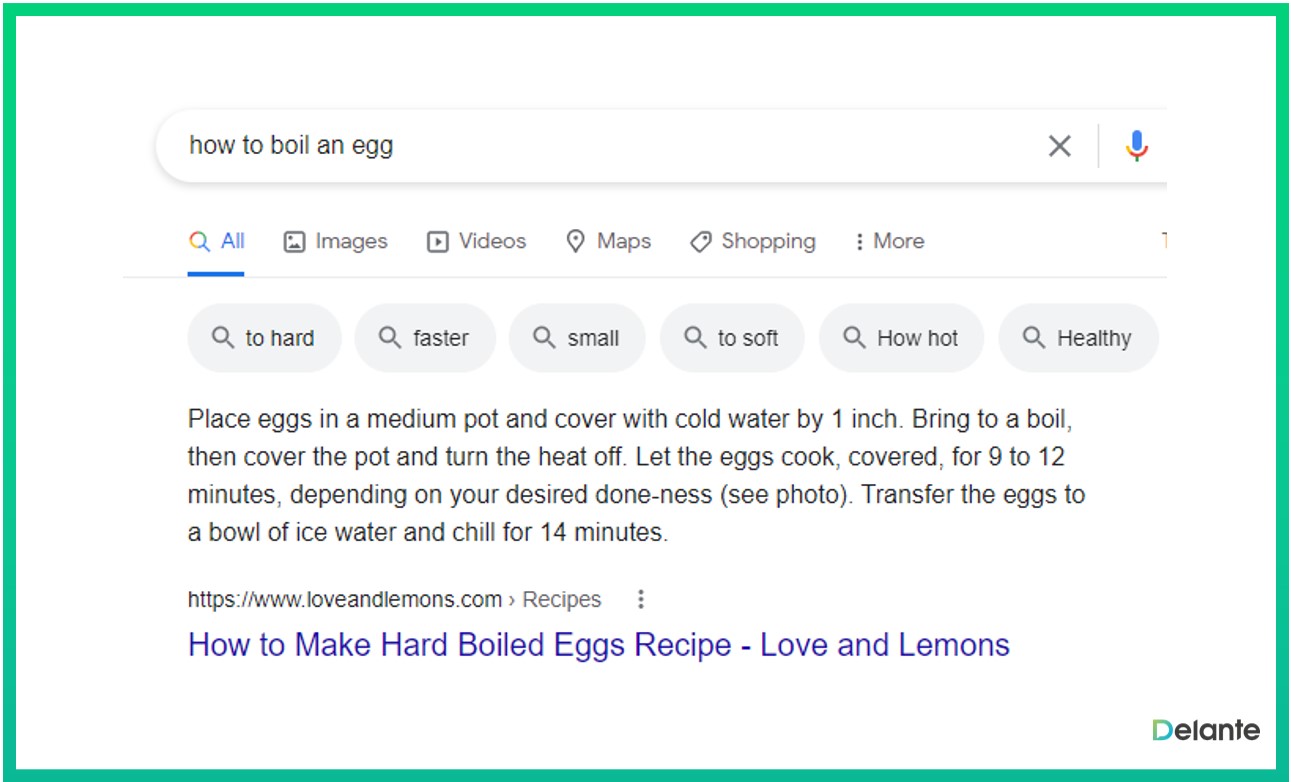The width and height of the screenshot is (1291, 782).
Task: Click the Images tab icon
Action: click(294, 242)
